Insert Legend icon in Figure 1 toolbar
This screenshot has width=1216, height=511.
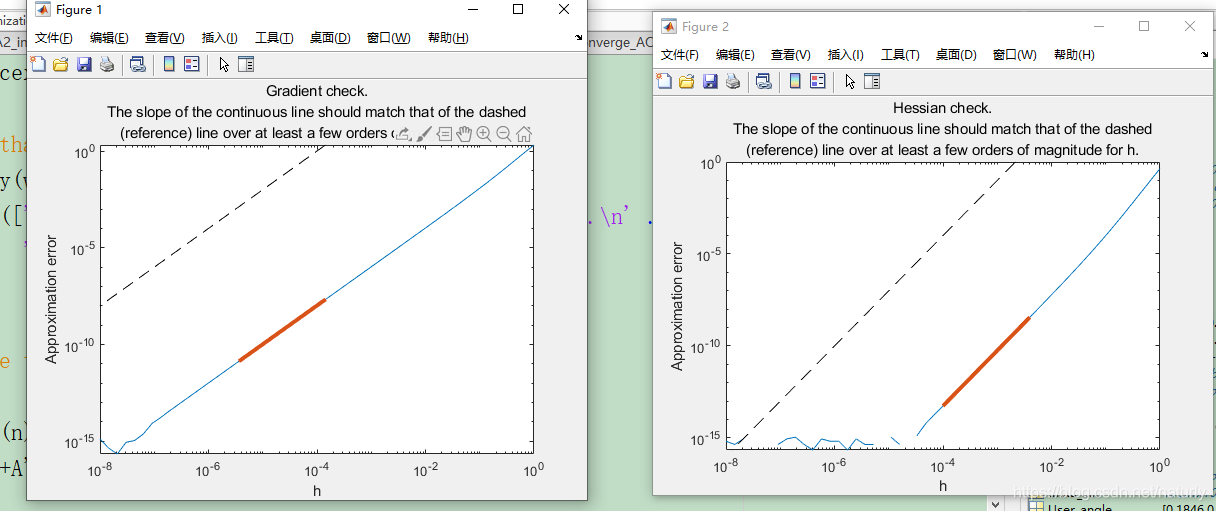tap(191, 65)
